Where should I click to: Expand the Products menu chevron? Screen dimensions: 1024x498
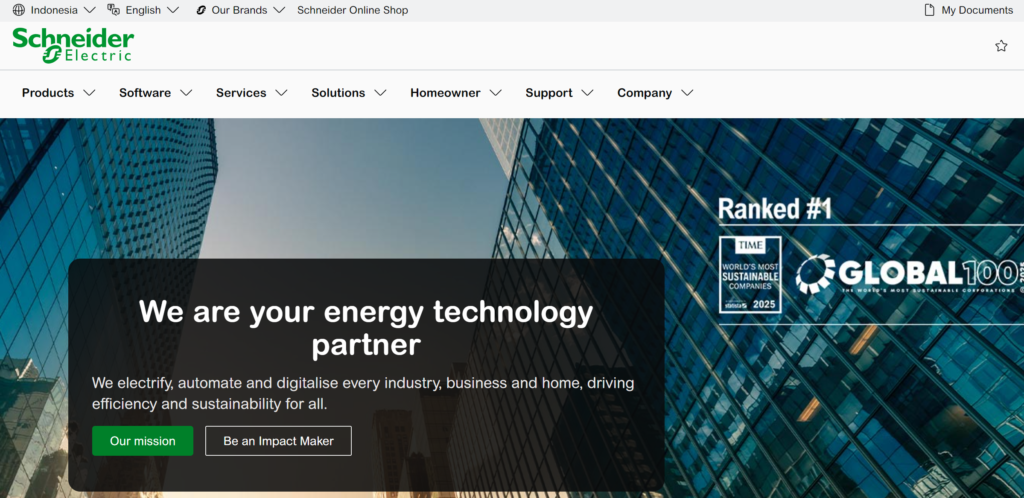[89, 93]
